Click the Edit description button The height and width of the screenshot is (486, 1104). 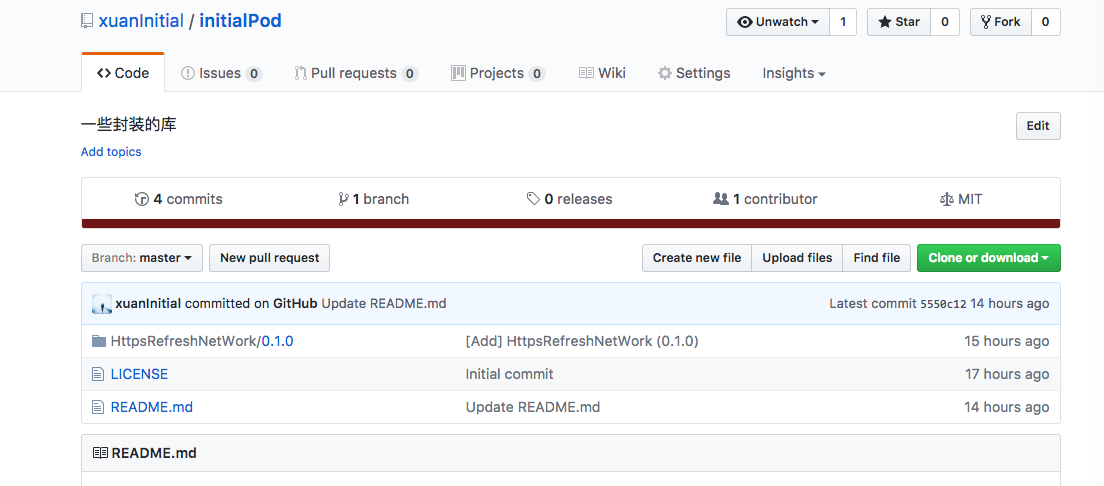[1038, 126]
